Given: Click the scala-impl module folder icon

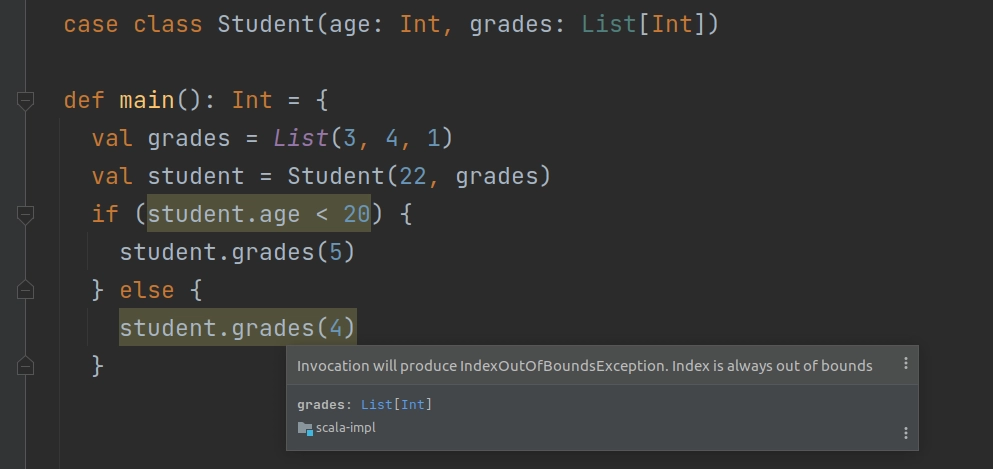Looking at the screenshot, I should 305,428.
